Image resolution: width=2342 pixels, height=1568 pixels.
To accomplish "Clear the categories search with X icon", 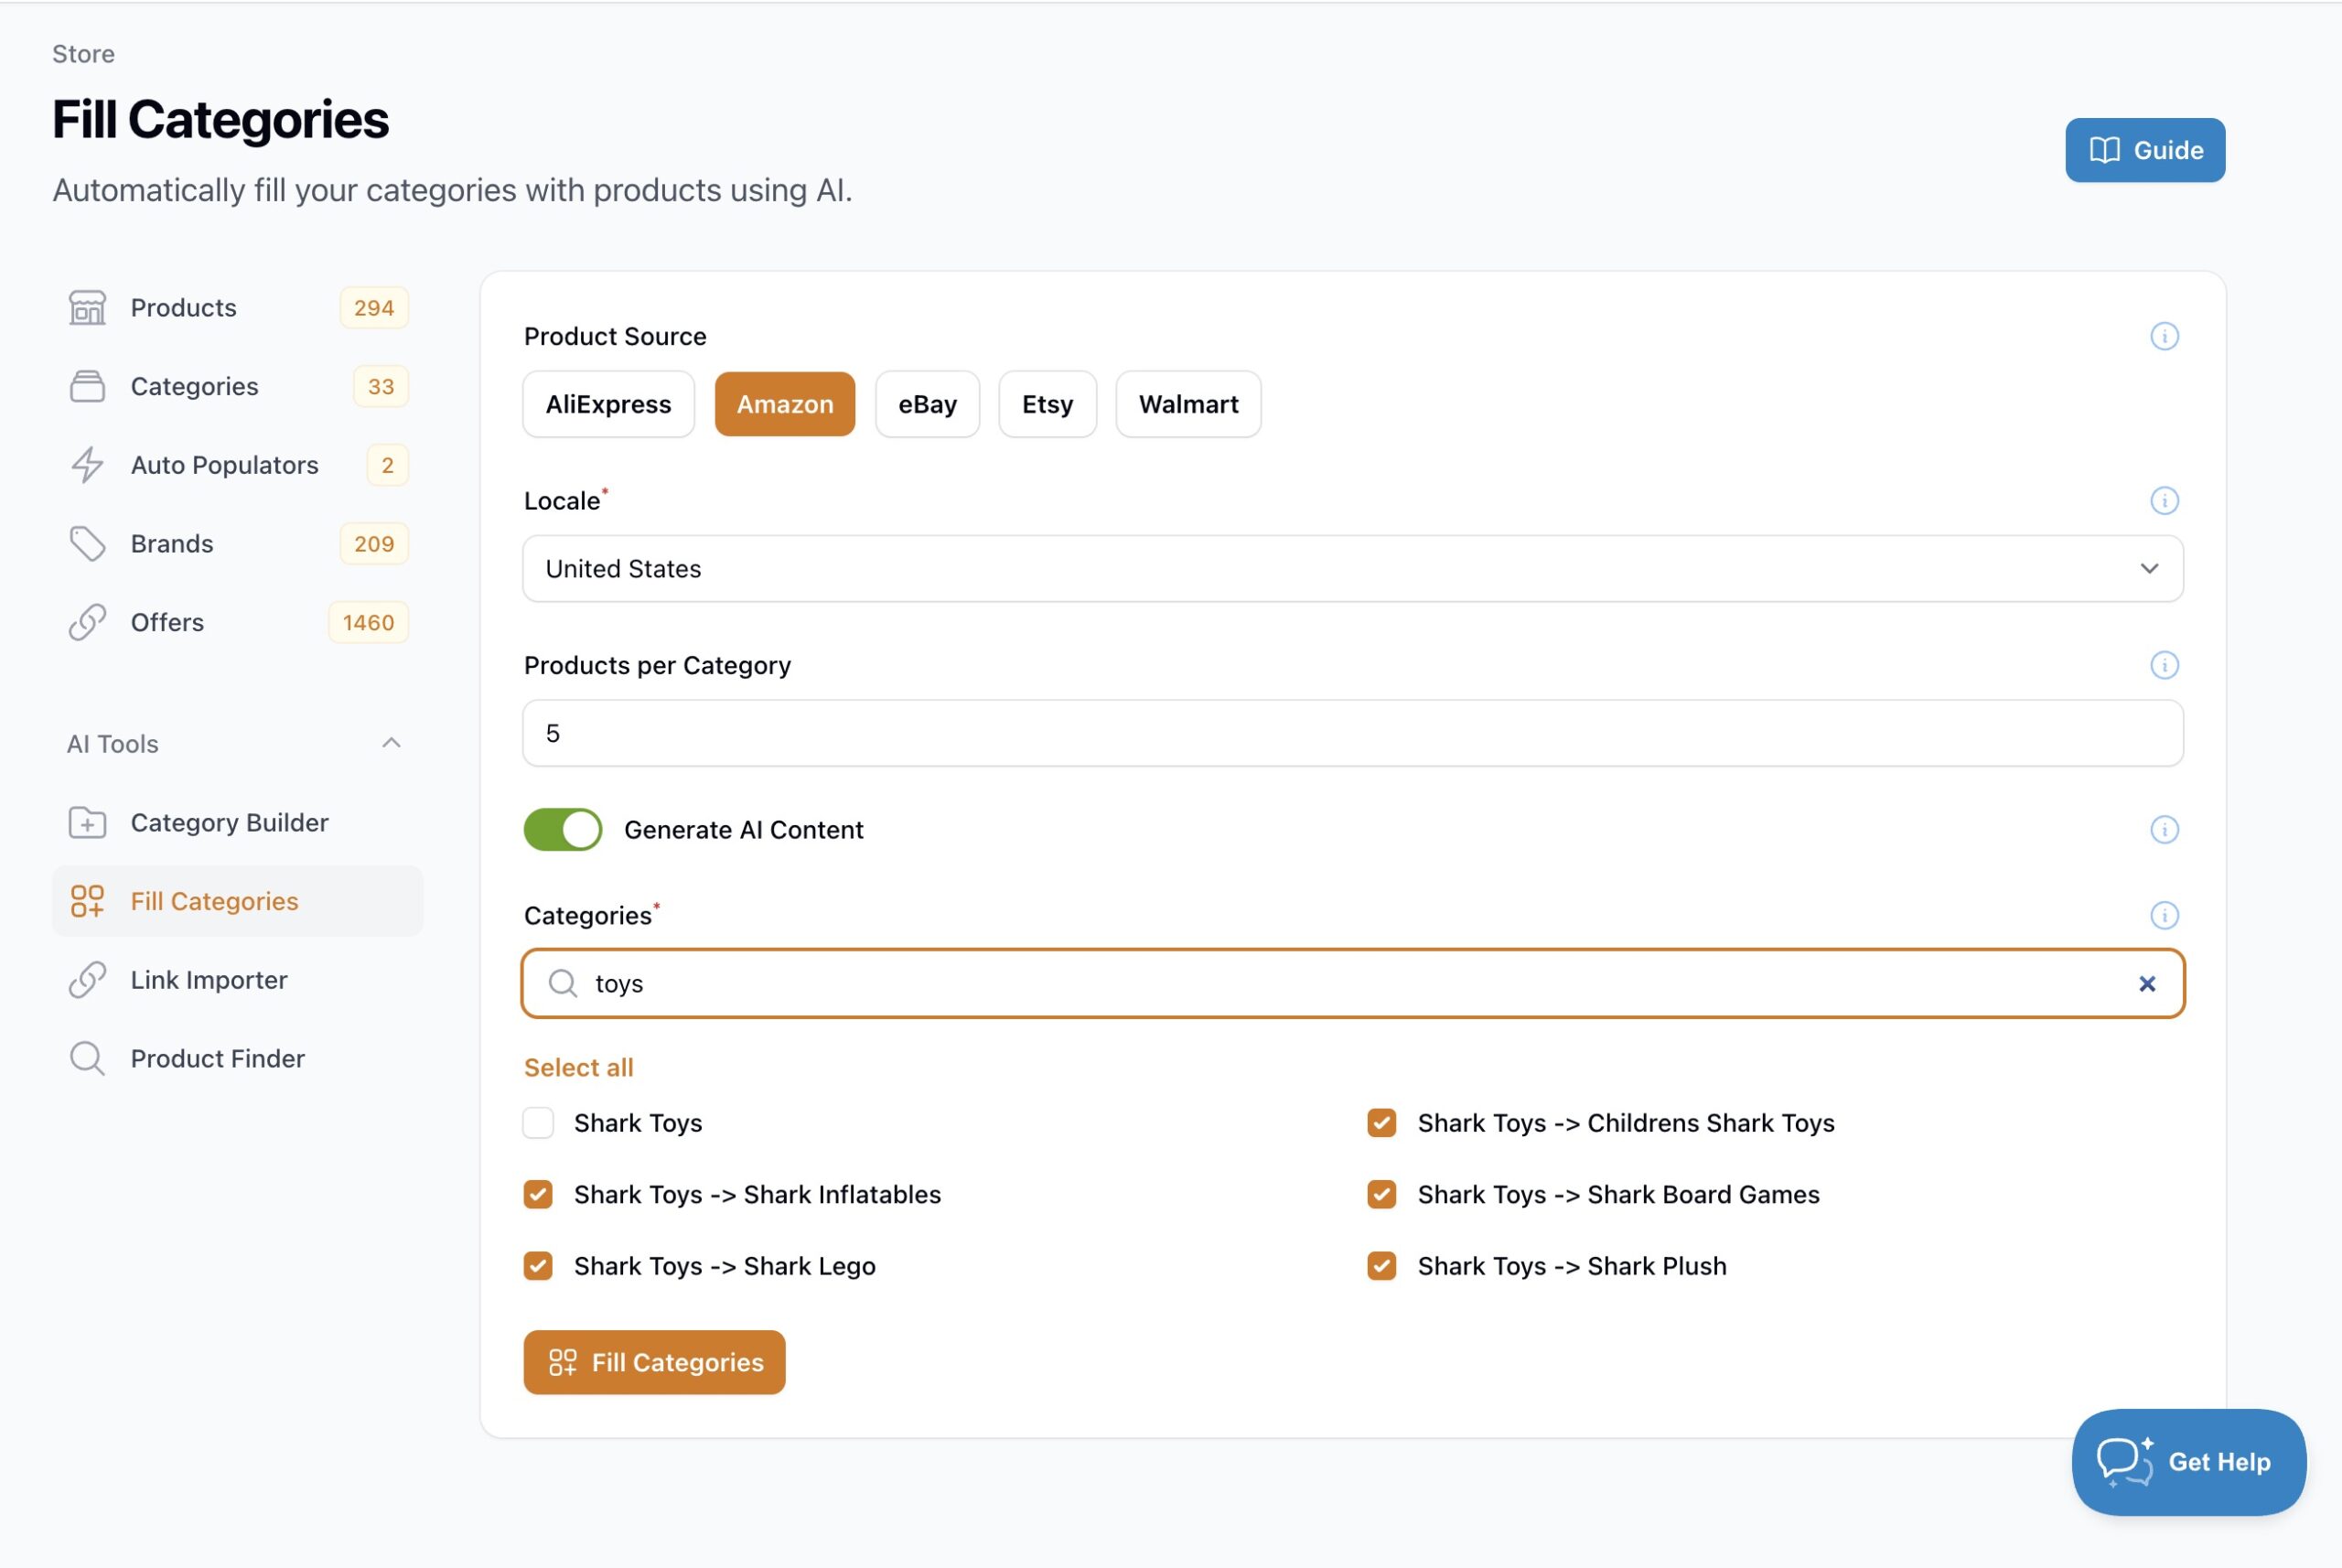I will coord(2146,984).
